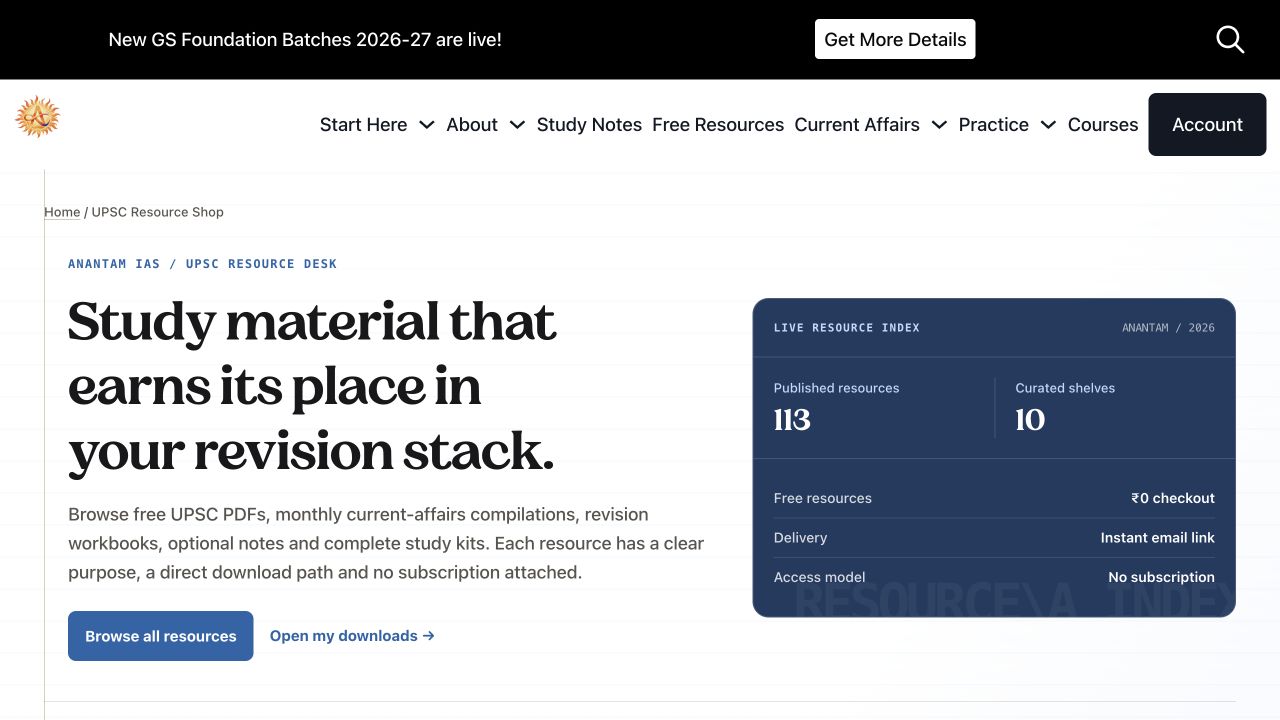Click the No subscription value
The height and width of the screenshot is (720, 1280).
point(1161,577)
